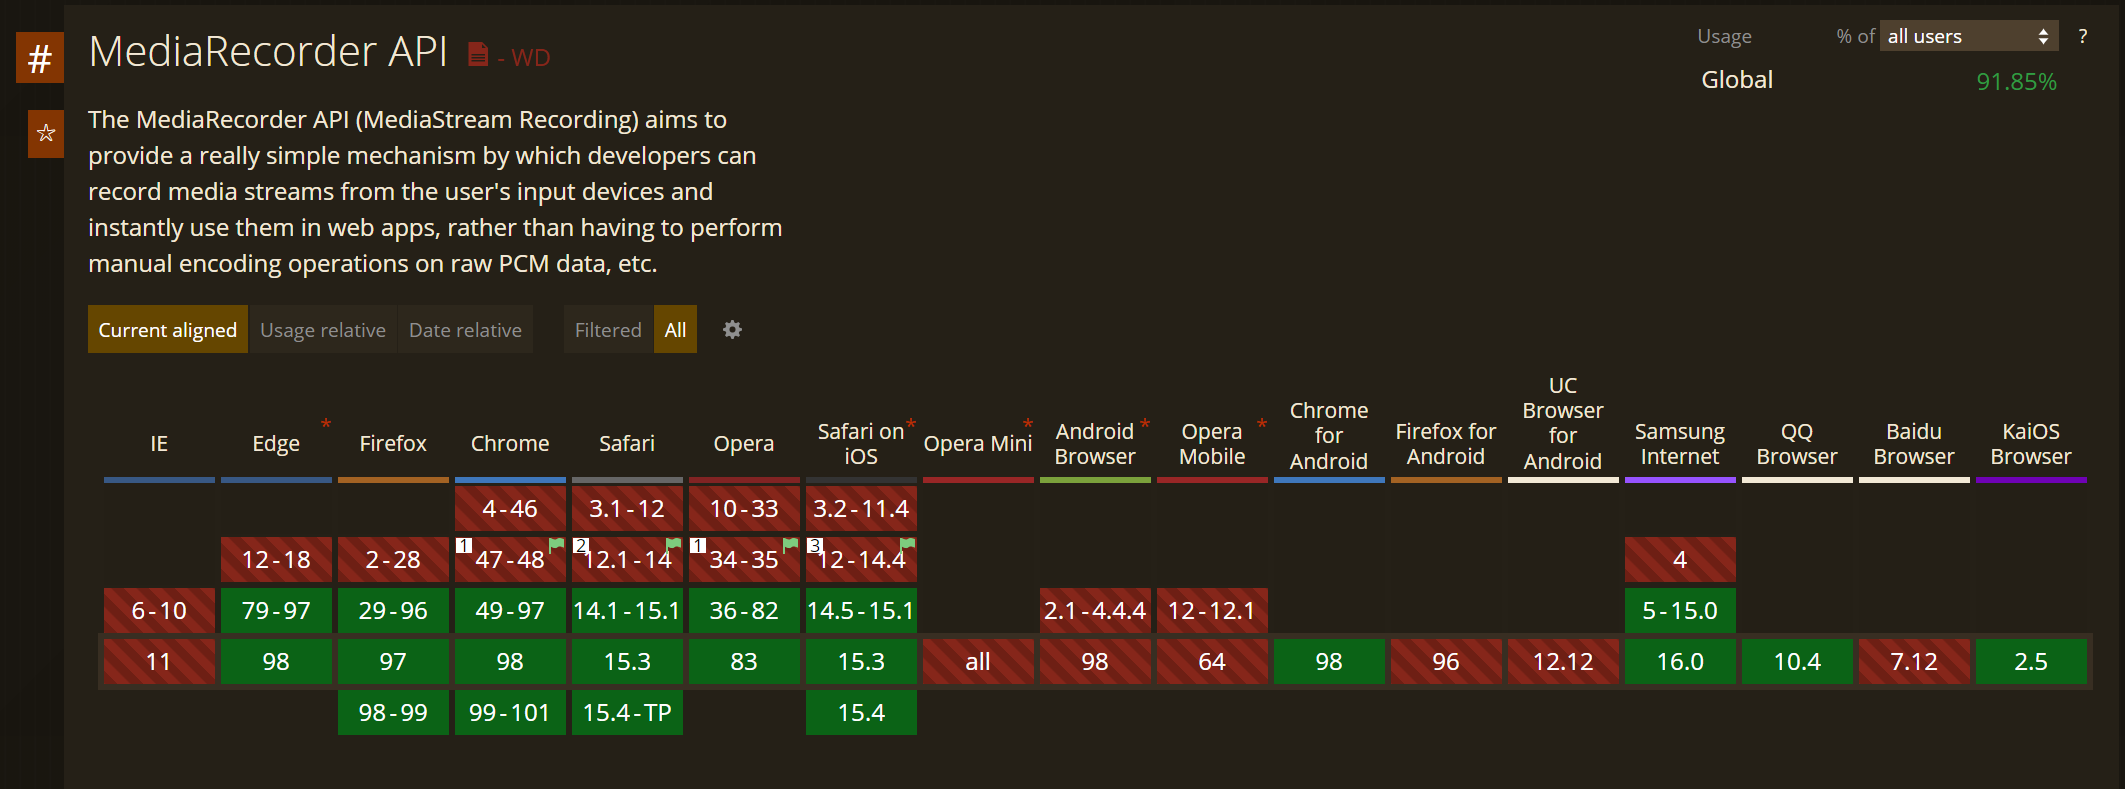Click the question mark help icon
The width and height of the screenshot is (2125, 789).
2082,37
